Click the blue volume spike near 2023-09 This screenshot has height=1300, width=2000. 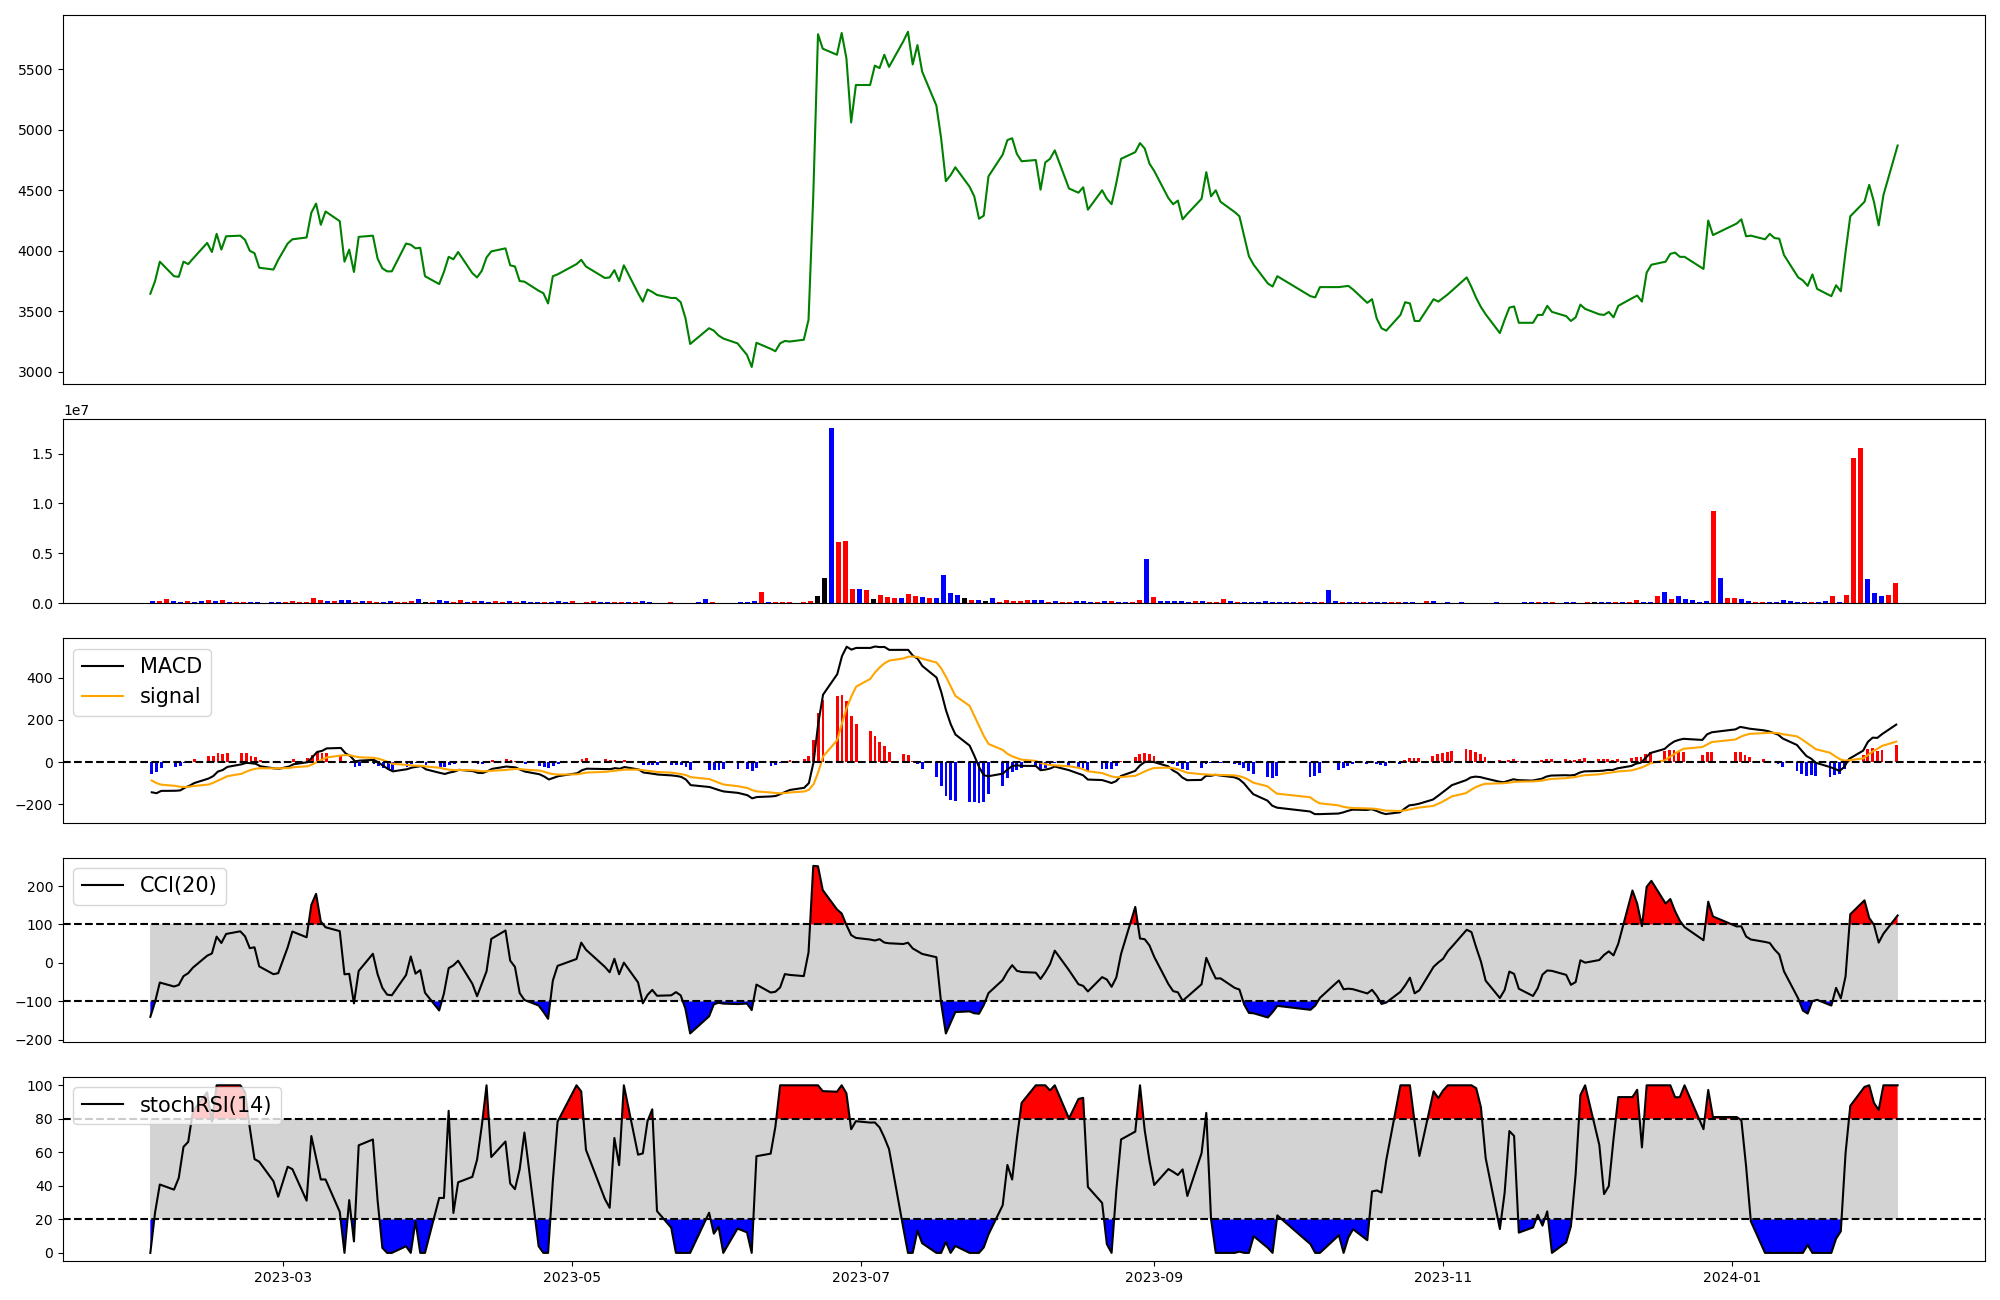[1146, 581]
